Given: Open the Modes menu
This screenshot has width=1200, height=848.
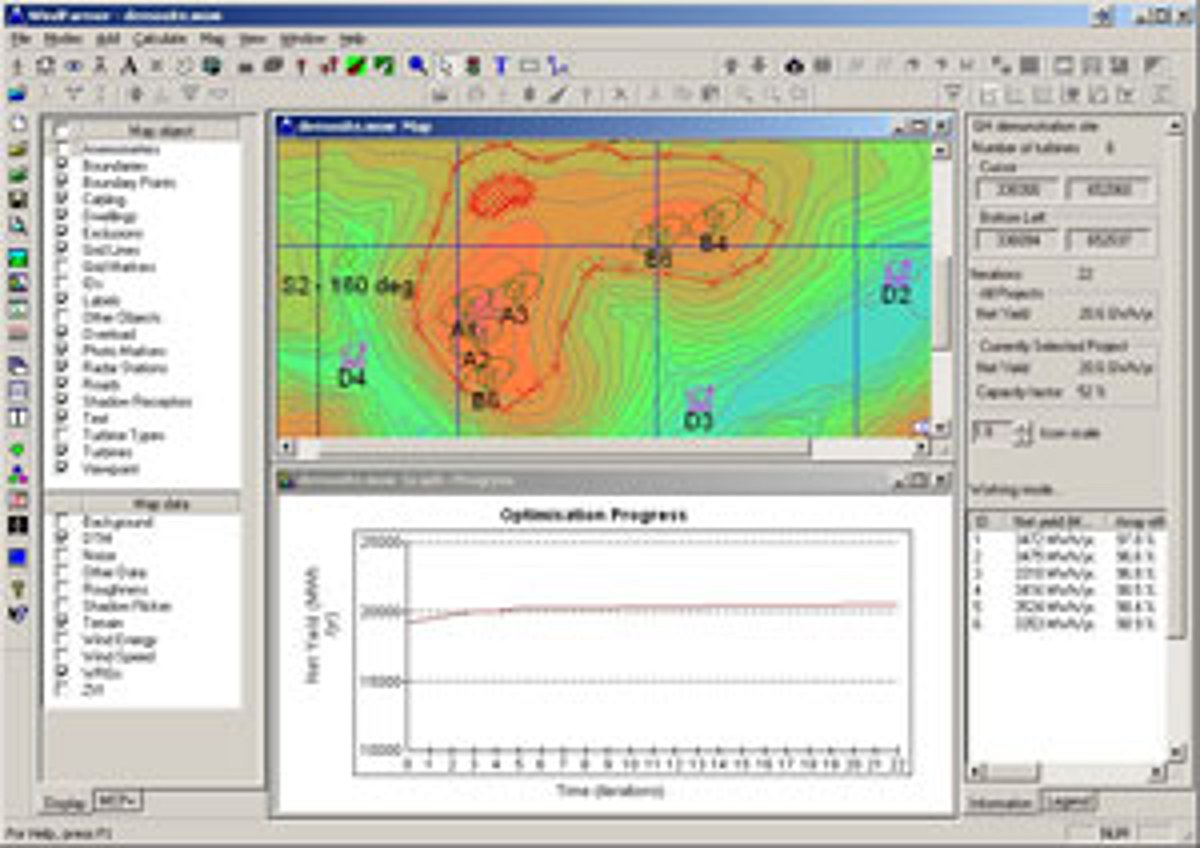Looking at the screenshot, I should (63, 38).
